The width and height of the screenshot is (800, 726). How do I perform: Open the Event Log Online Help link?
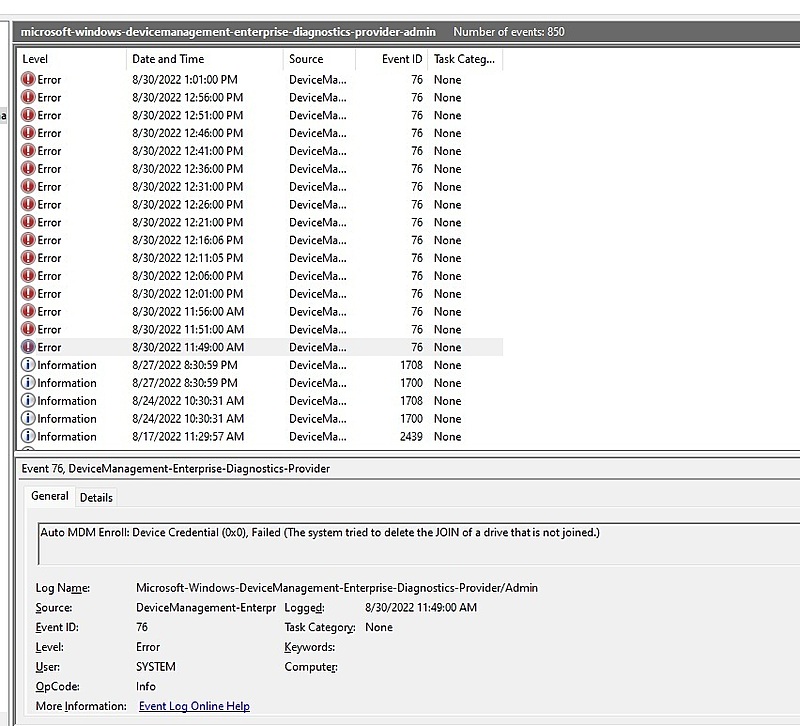pyautogui.click(x=194, y=706)
